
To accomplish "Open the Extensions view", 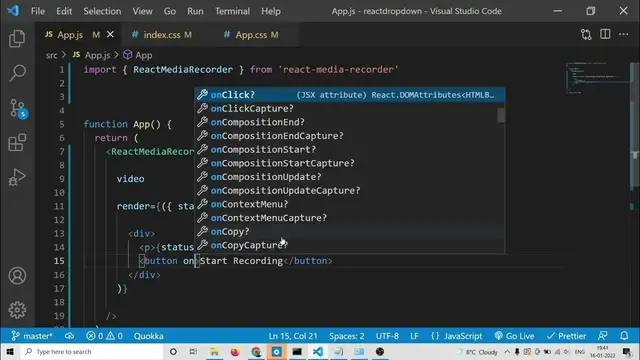I will pos(17,142).
